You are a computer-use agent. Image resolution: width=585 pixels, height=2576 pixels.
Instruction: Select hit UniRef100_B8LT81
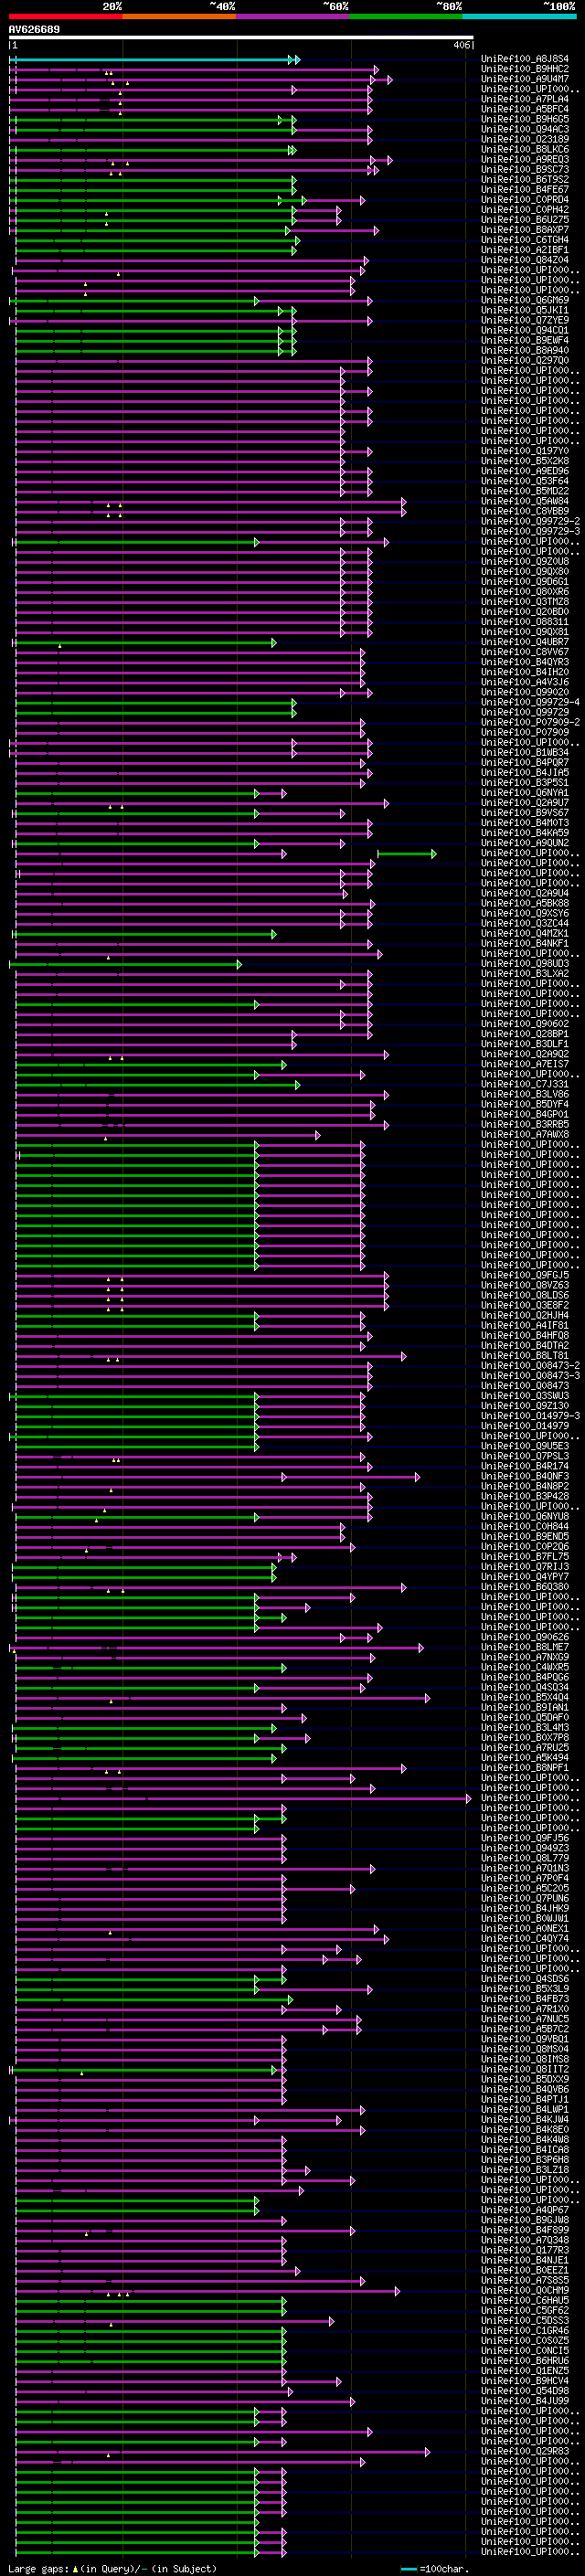(525, 1356)
